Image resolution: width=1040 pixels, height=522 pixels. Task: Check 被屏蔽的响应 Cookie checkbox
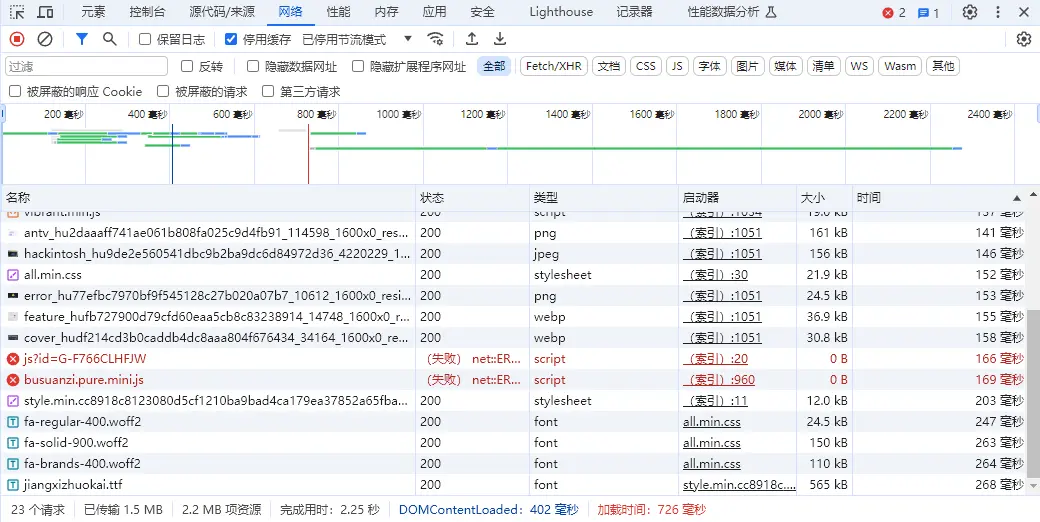(15, 92)
